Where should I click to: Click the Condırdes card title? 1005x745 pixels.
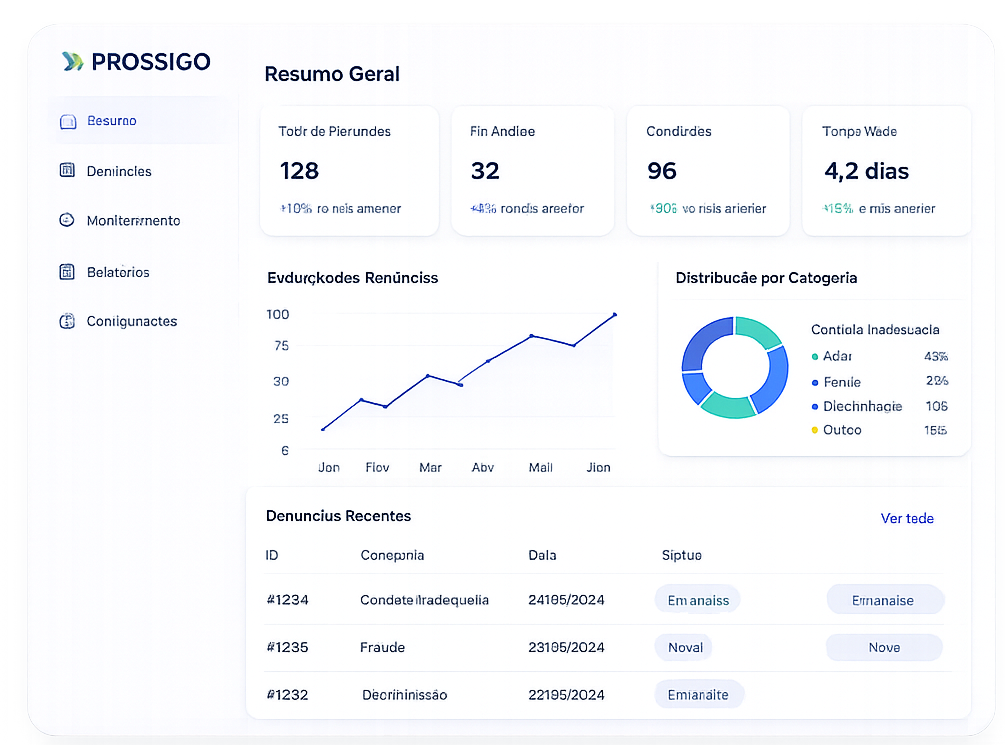click(x=679, y=131)
